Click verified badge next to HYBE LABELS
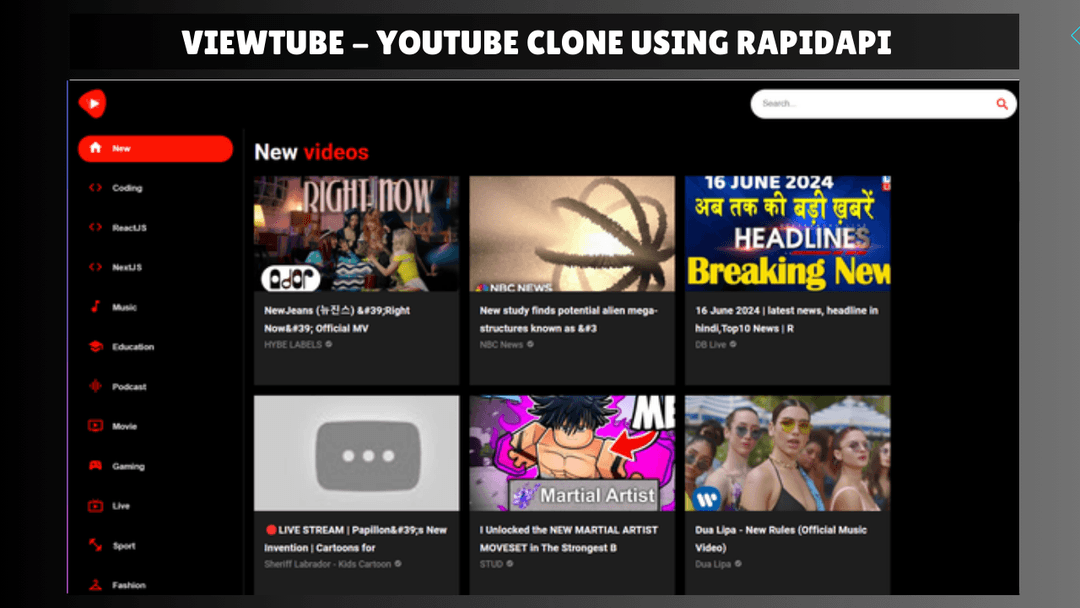1080x608 pixels. pos(329,344)
